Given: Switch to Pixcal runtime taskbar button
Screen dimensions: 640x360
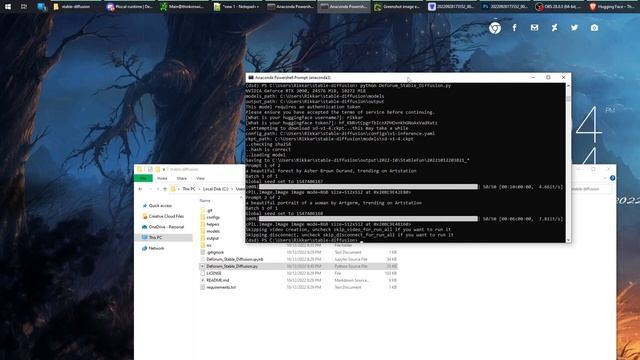Looking at the screenshot, I should coord(130,7).
